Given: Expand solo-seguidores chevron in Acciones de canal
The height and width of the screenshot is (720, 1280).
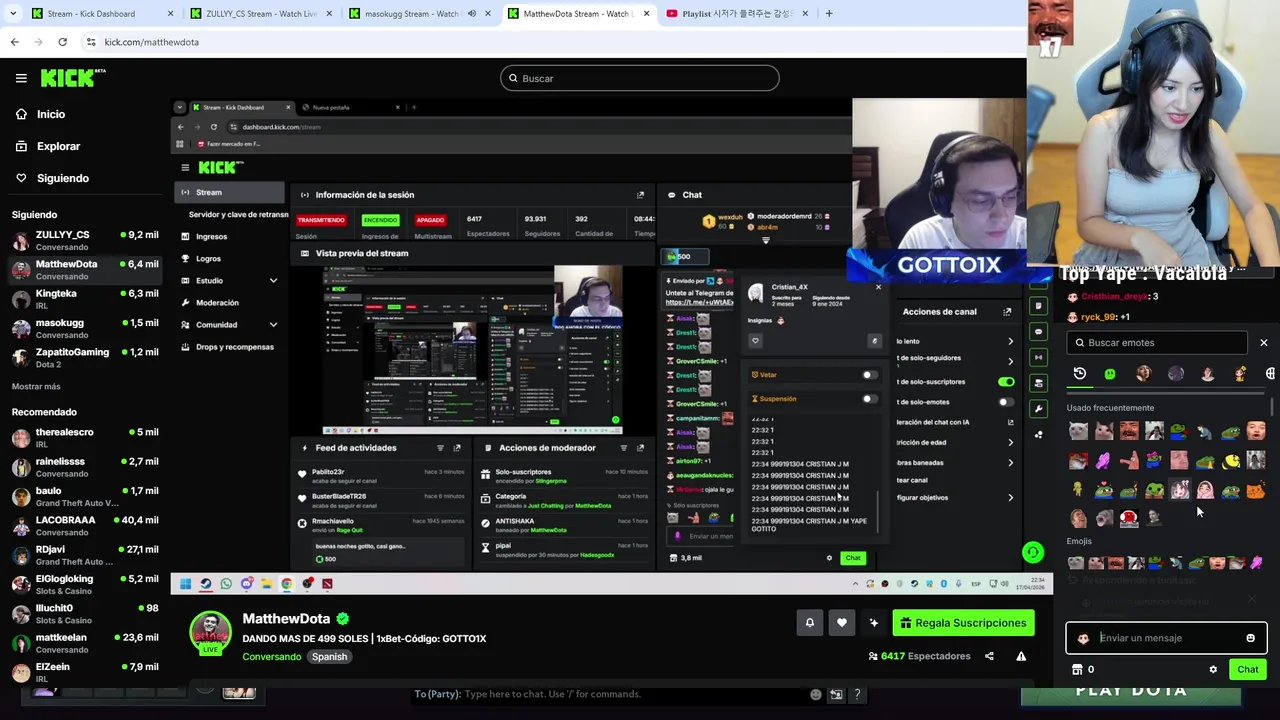Looking at the screenshot, I should (1010, 360).
